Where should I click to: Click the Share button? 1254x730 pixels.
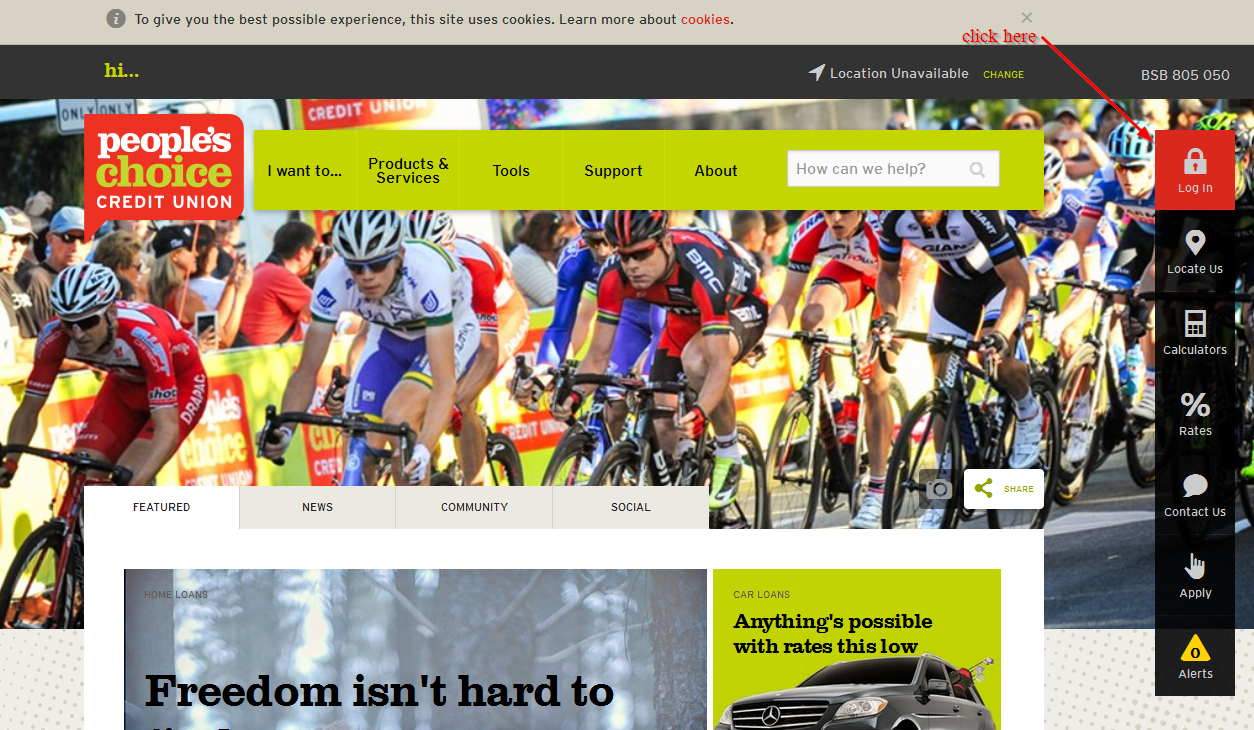tap(1004, 489)
